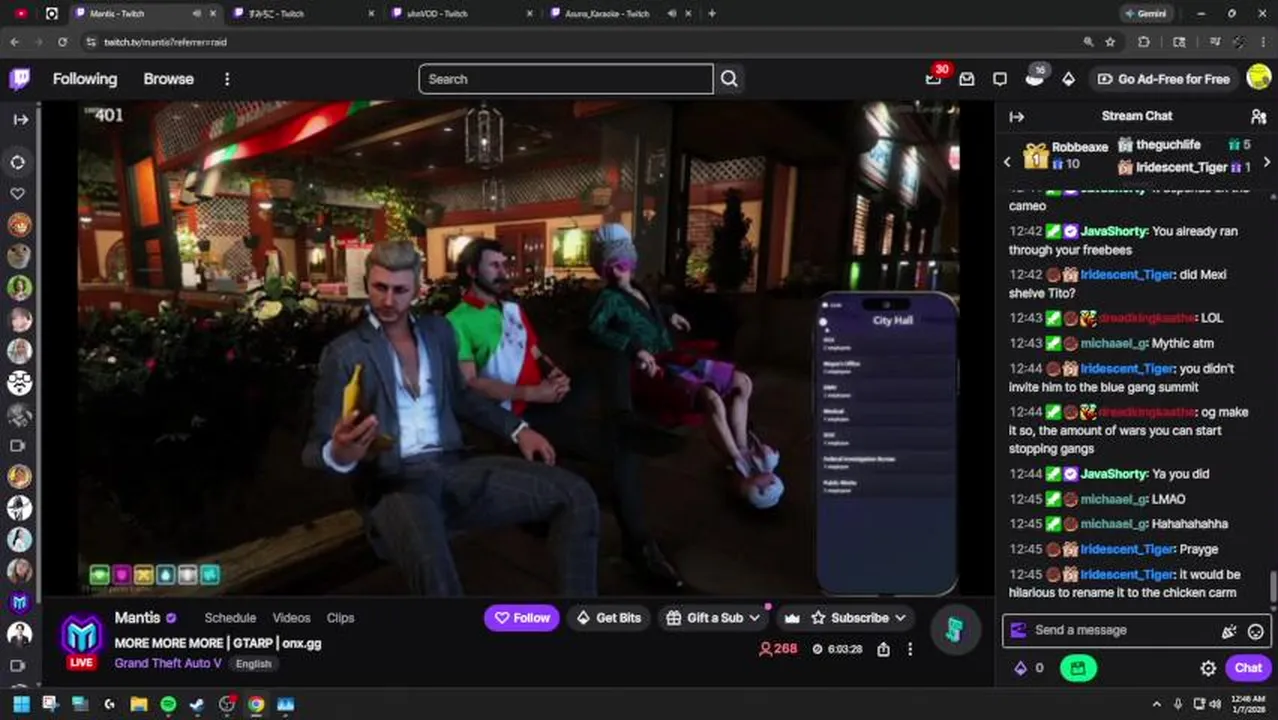Image resolution: width=1278 pixels, height=720 pixels.
Task: Open the Gemini button in Chrome
Action: (x=1146, y=14)
